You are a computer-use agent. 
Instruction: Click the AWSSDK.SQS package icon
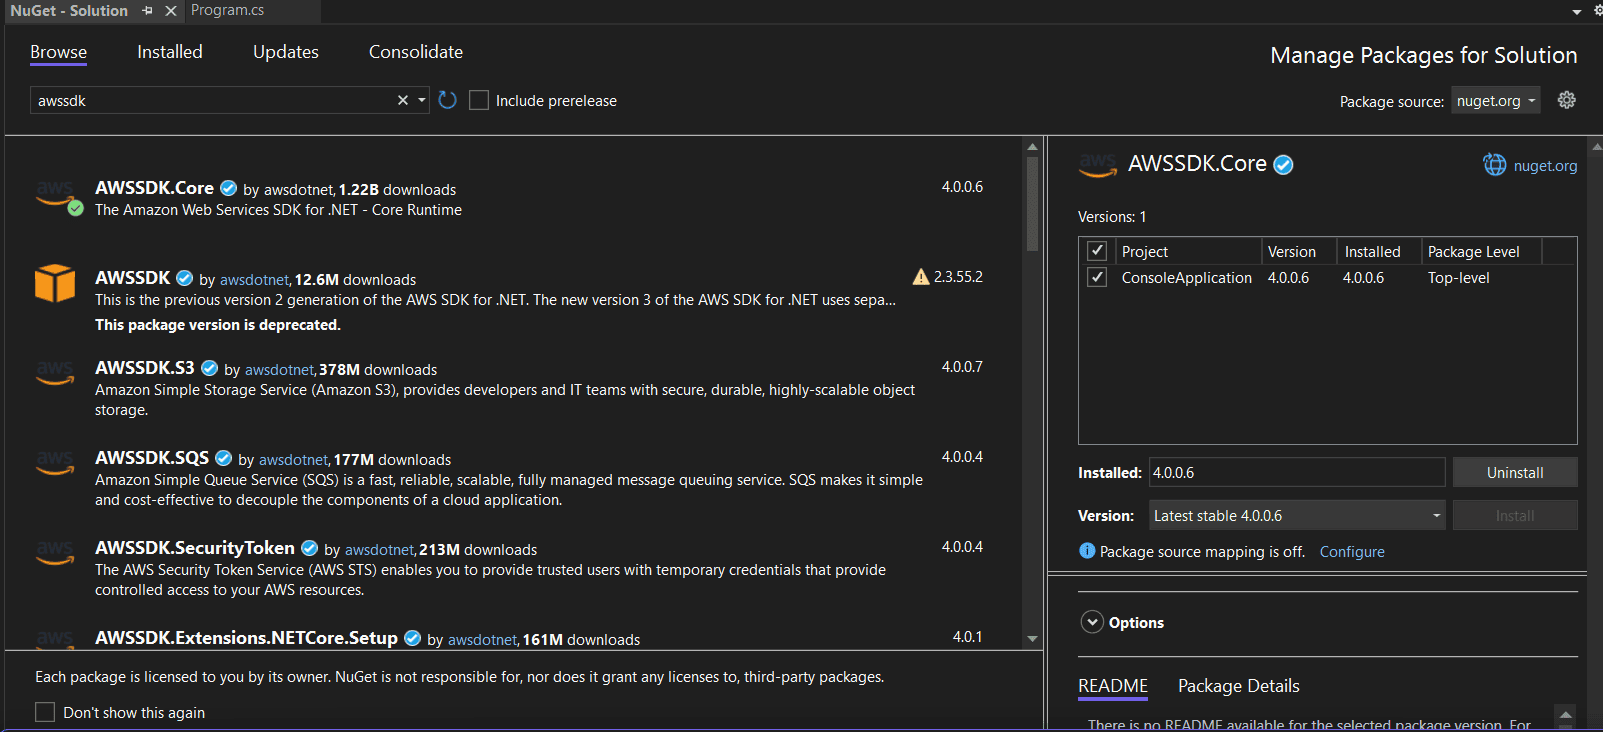point(55,464)
